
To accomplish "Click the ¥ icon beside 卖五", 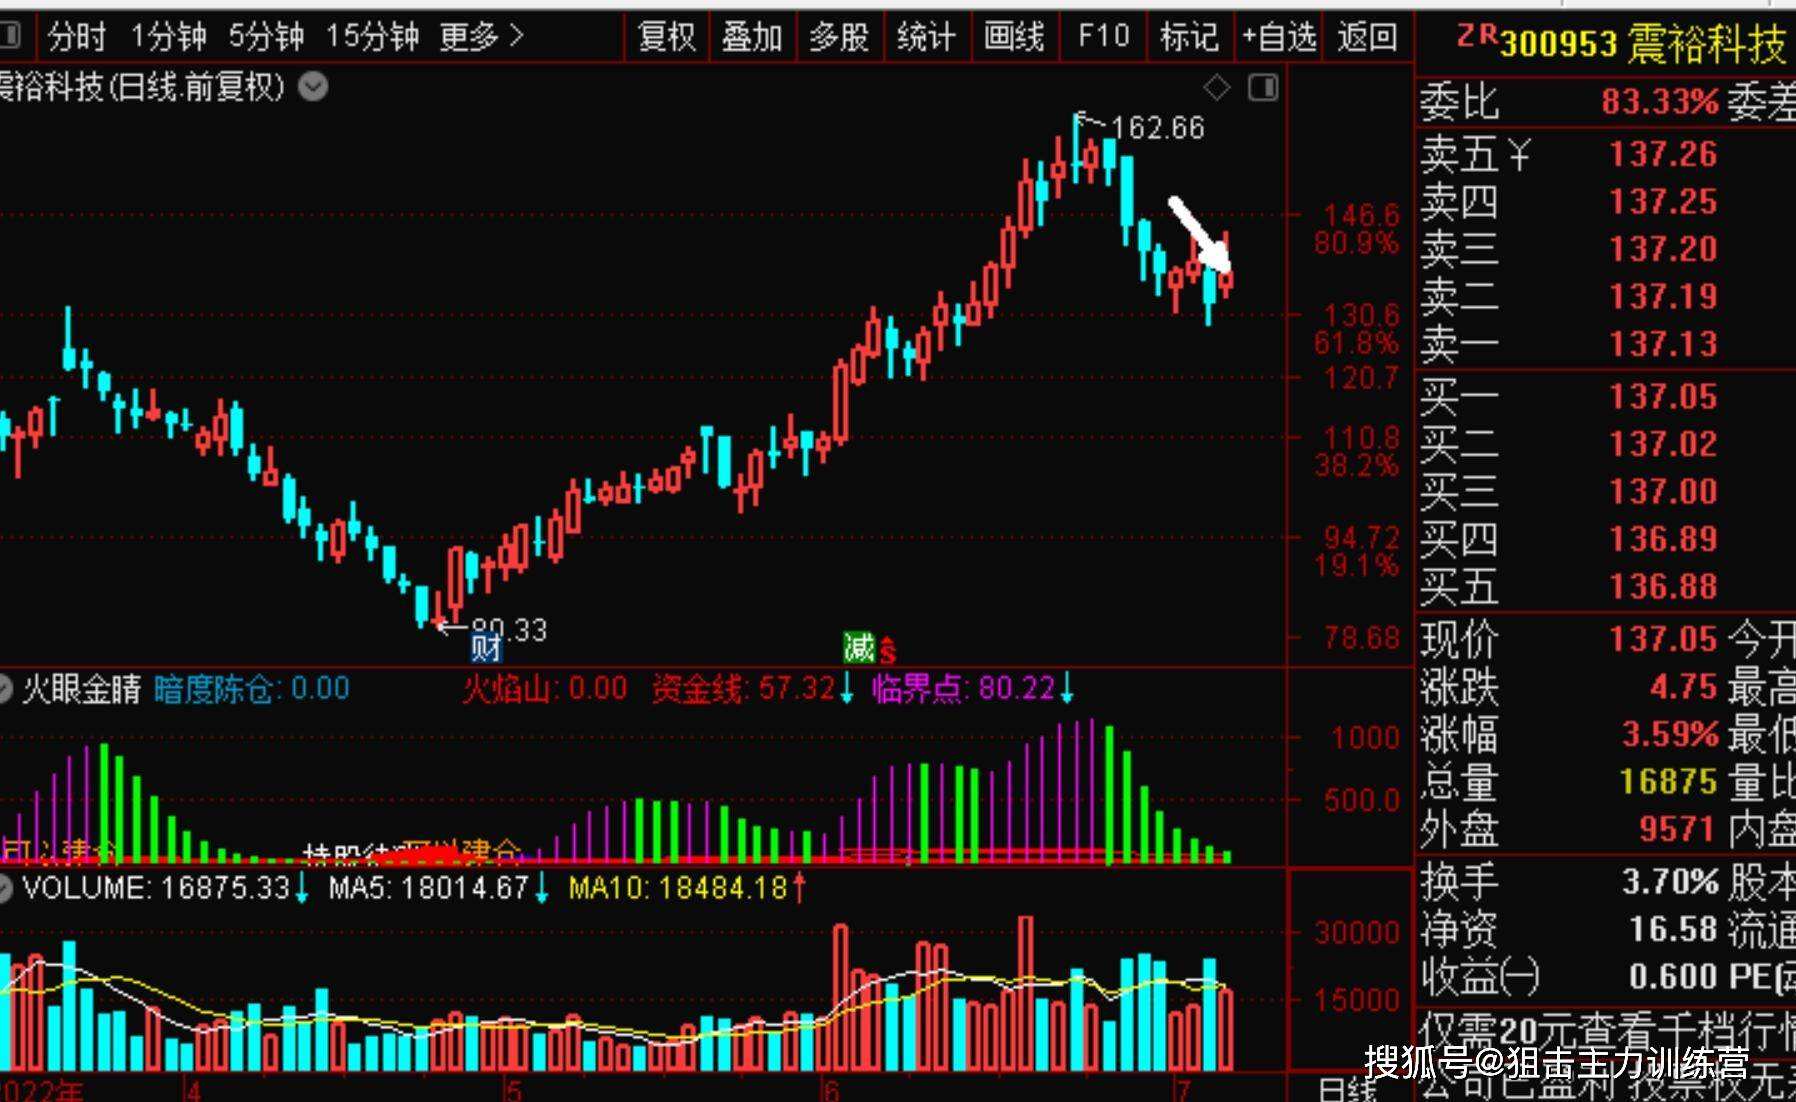I will pyautogui.click(x=1519, y=156).
